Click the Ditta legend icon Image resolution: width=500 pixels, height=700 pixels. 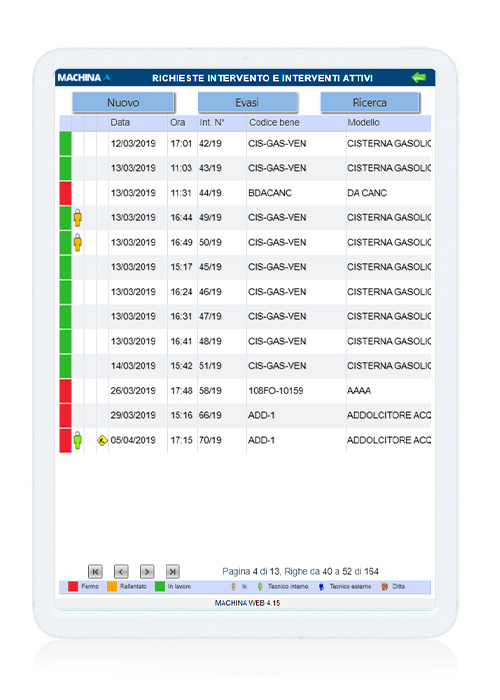[x=384, y=587]
